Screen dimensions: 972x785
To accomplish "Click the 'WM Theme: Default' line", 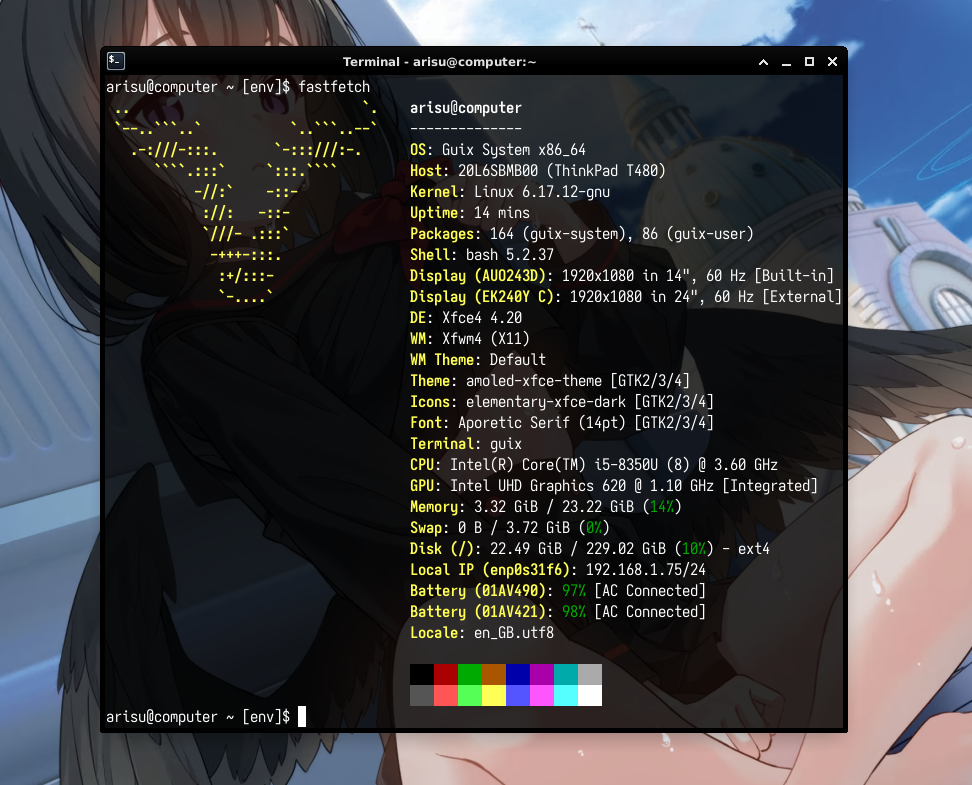I will pos(478,360).
